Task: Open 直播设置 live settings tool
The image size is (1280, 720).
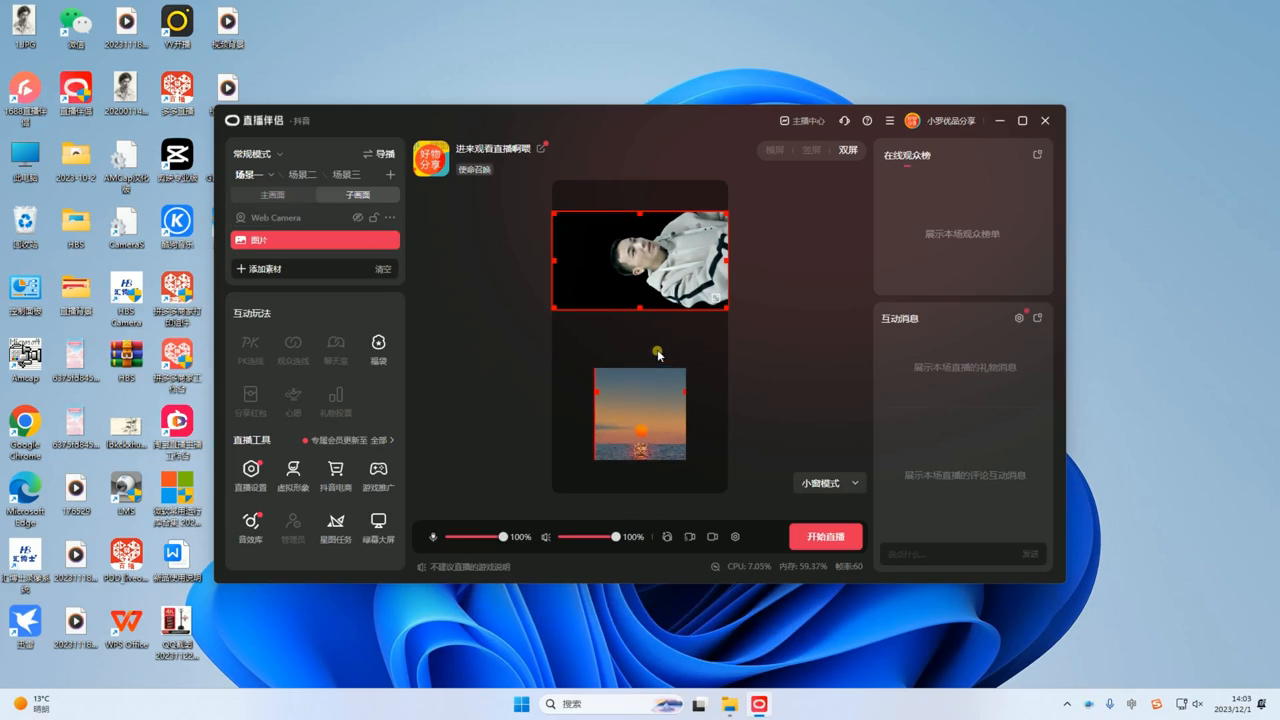Action: coord(251,476)
